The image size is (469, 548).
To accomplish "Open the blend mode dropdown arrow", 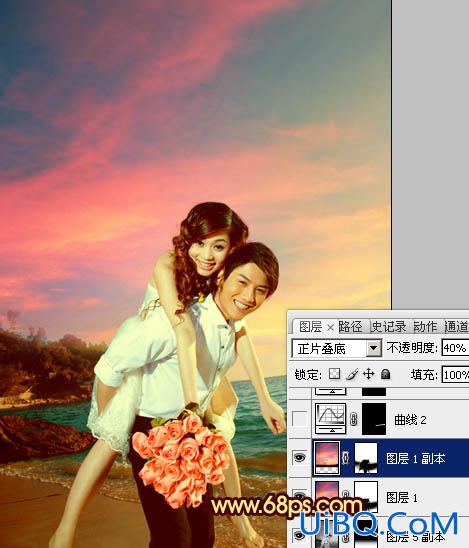I will [x=374, y=348].
